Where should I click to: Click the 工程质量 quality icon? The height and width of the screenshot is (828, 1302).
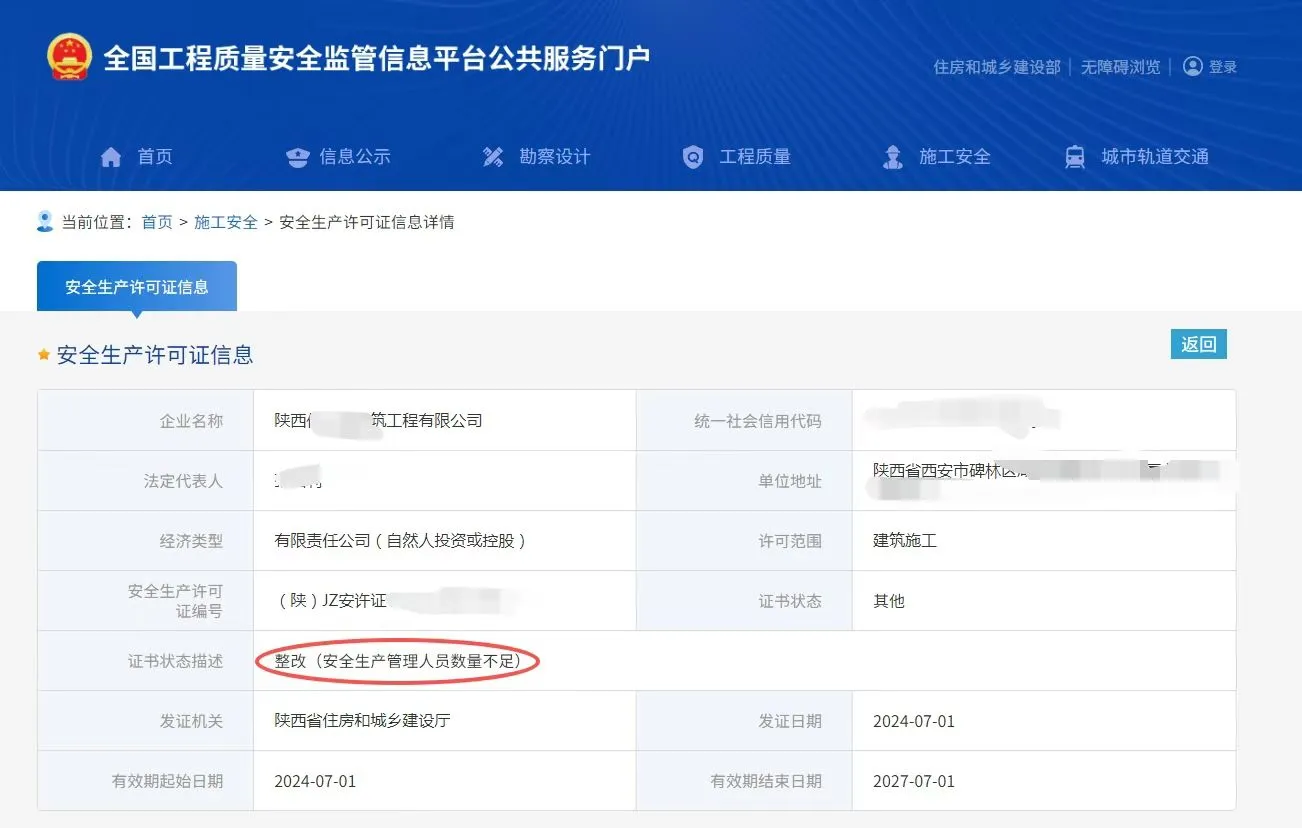[692, 156]
